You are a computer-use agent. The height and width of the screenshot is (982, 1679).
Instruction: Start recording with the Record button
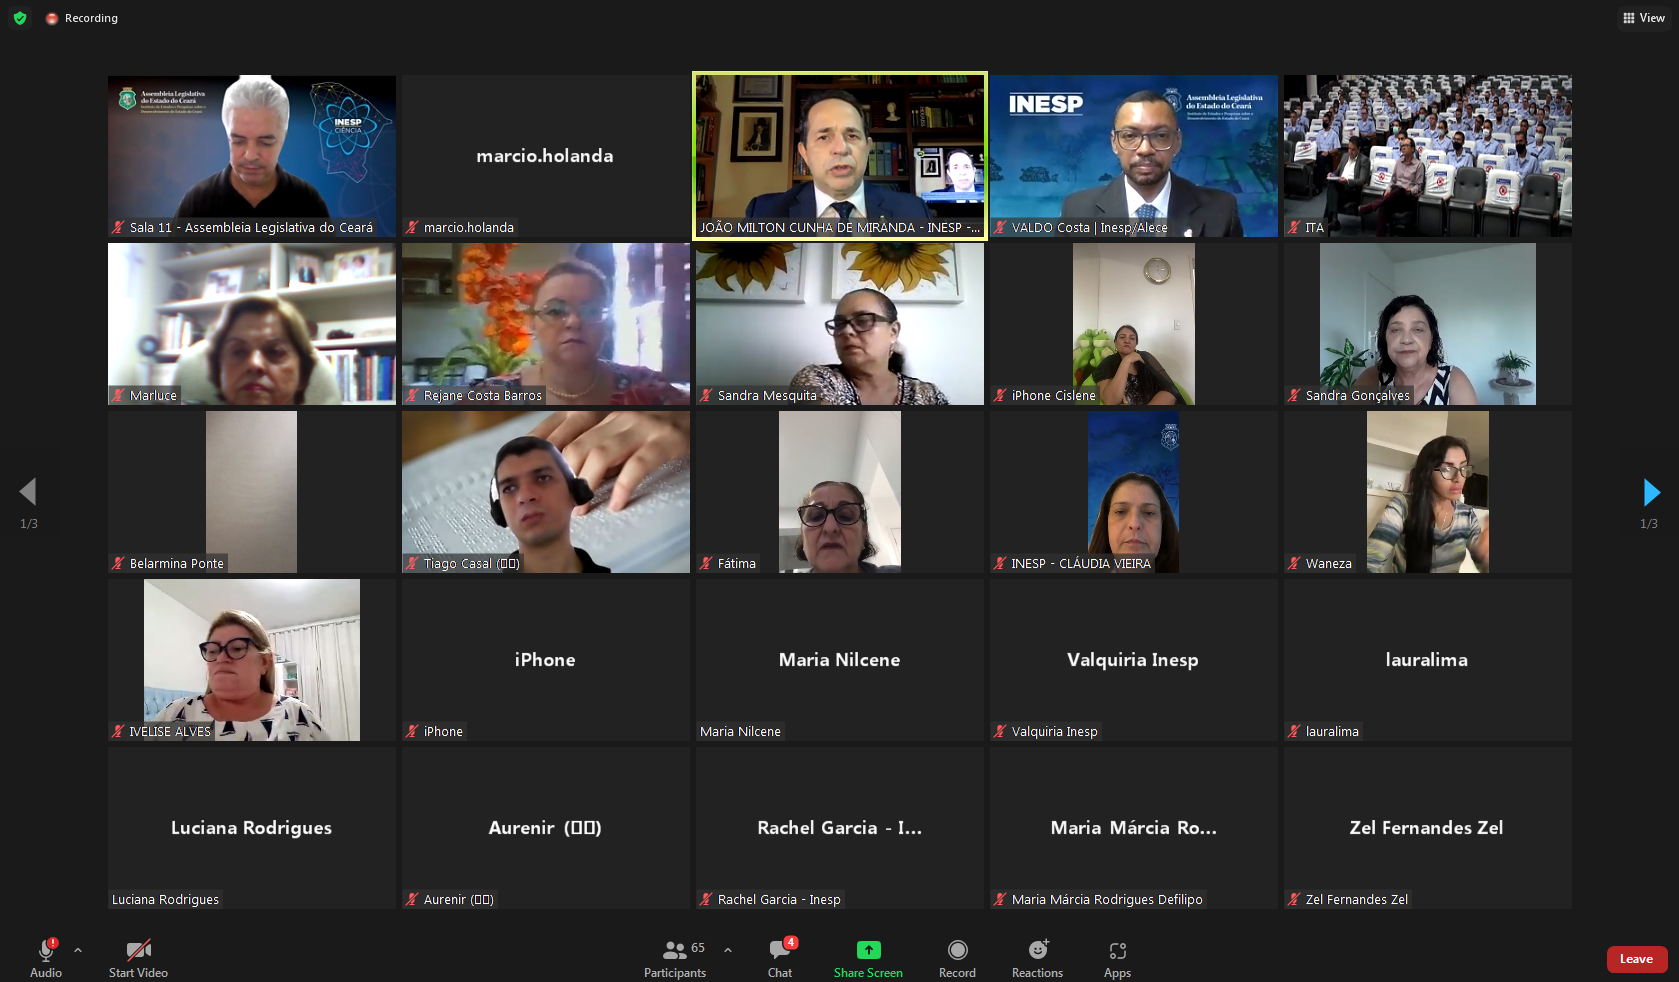(957, 958)
